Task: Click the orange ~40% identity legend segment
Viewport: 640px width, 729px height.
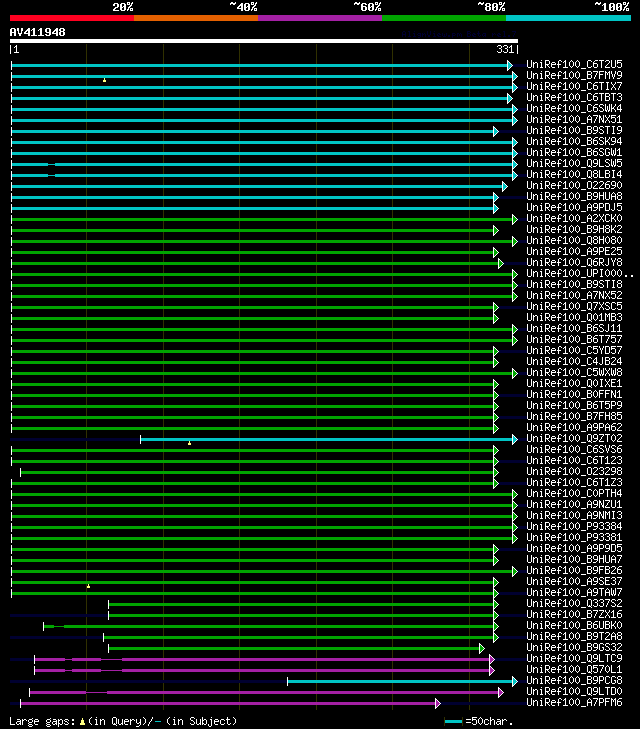Action: pyautogui.click(x=196, y=18)
